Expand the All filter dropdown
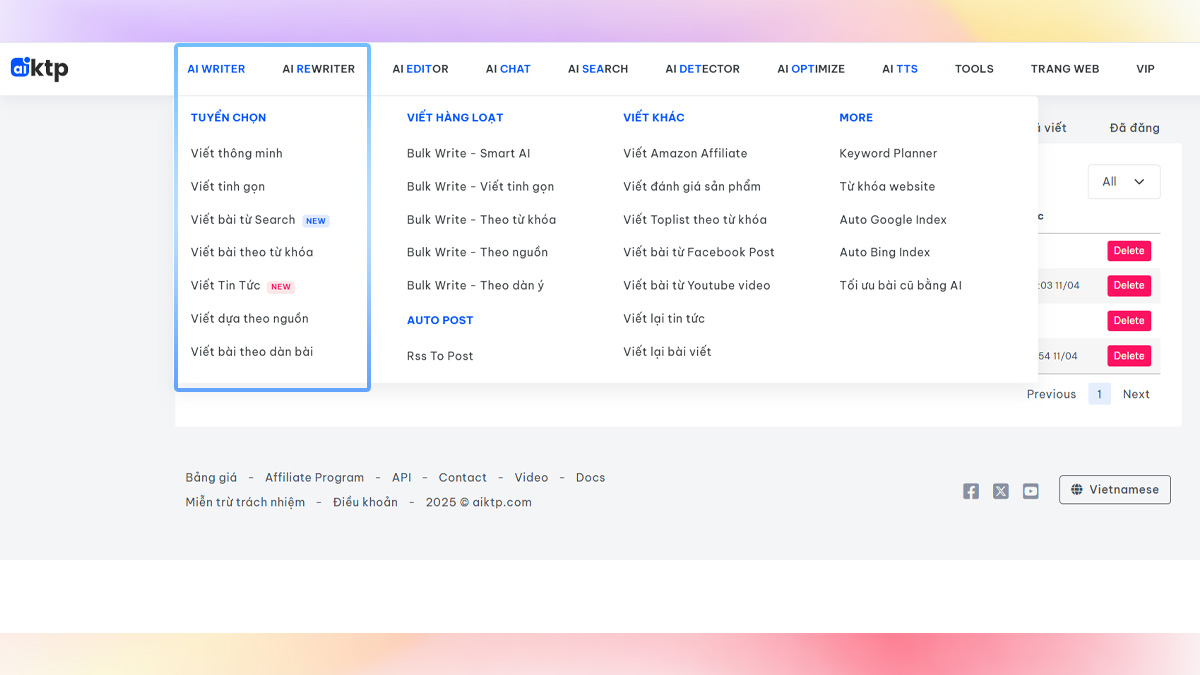The height and width of the screenshot is (675, 1200). pos(1123,182)
